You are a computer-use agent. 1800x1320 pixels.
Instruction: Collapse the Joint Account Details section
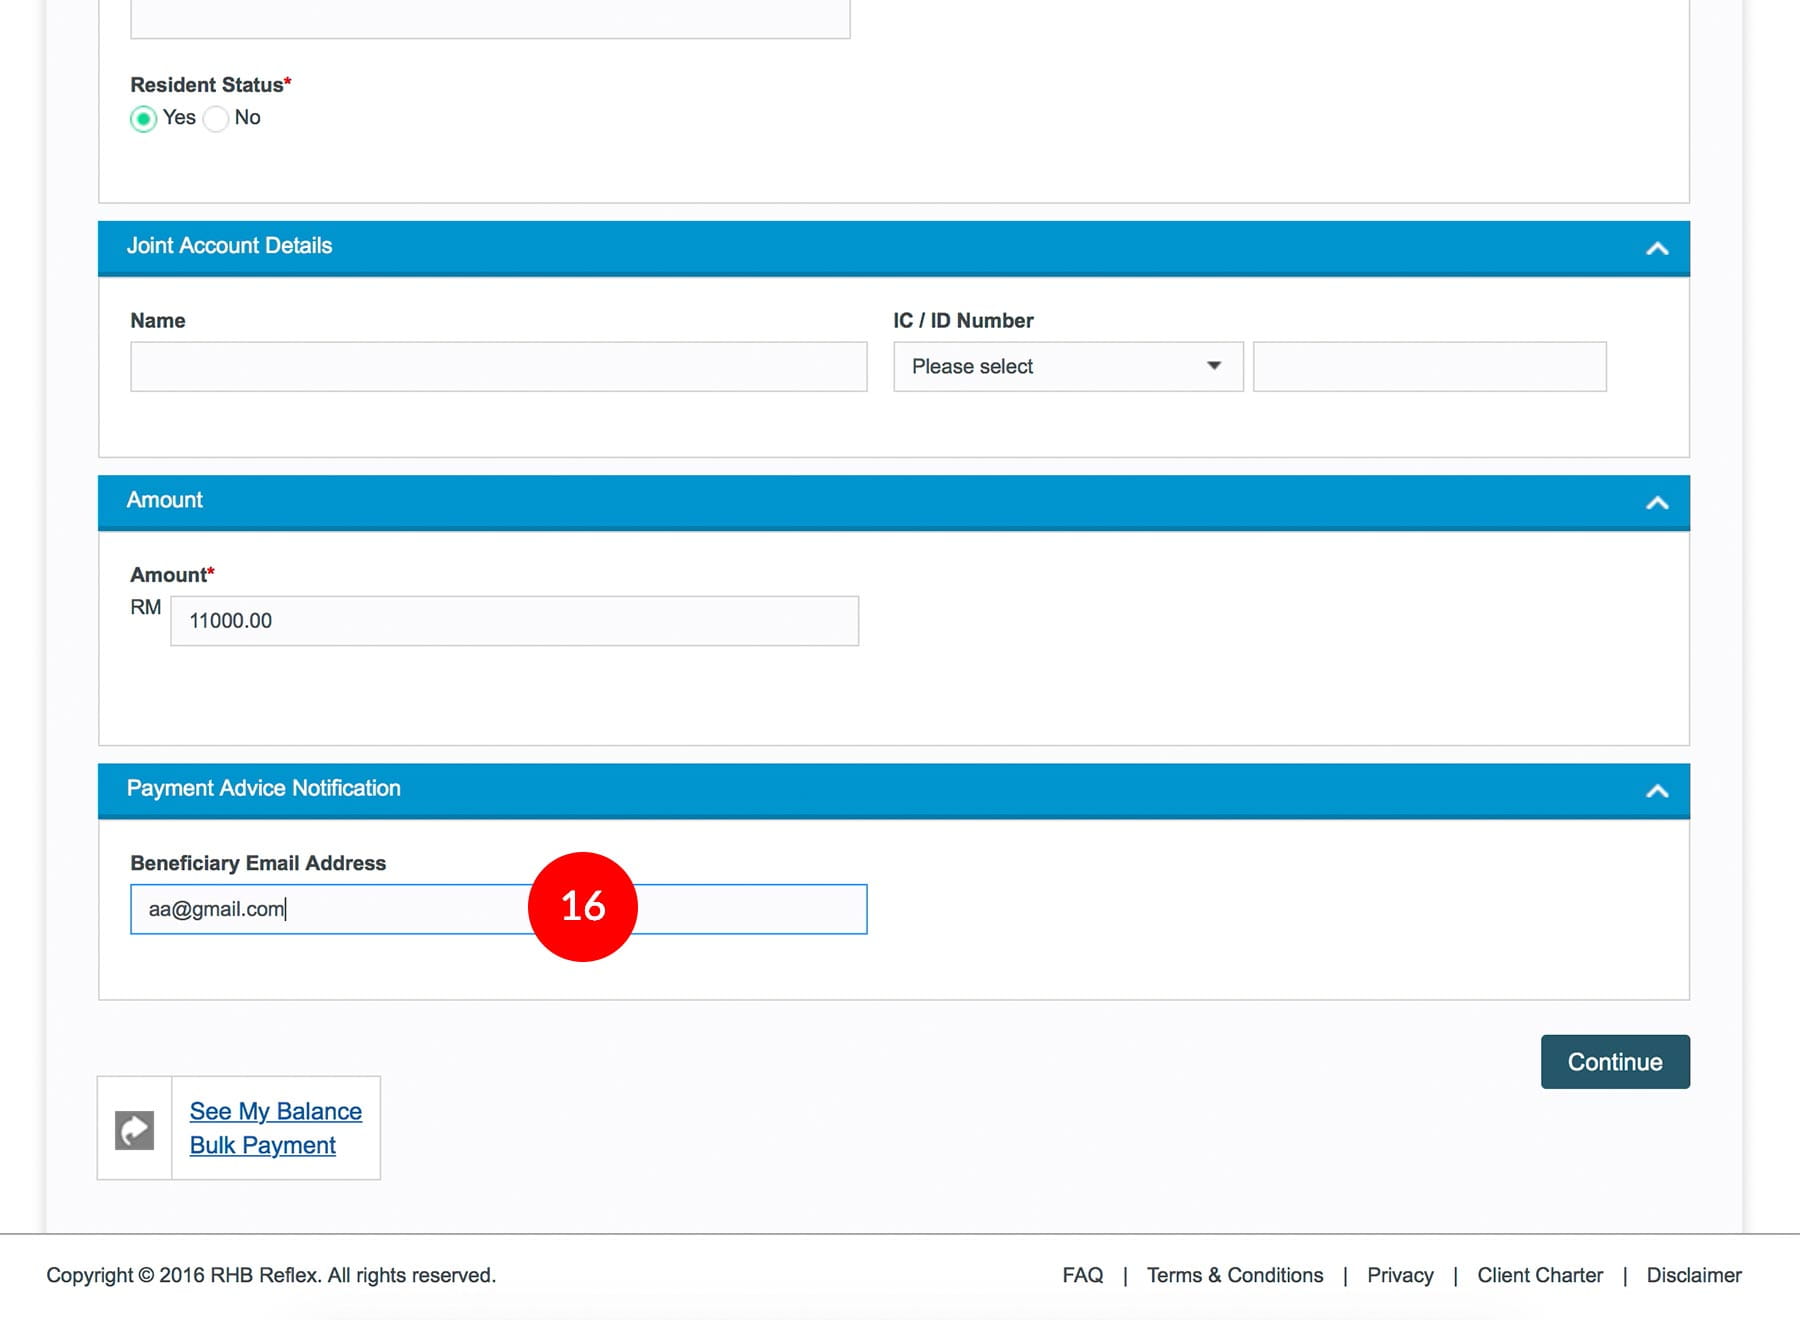tap(1656, 248)
